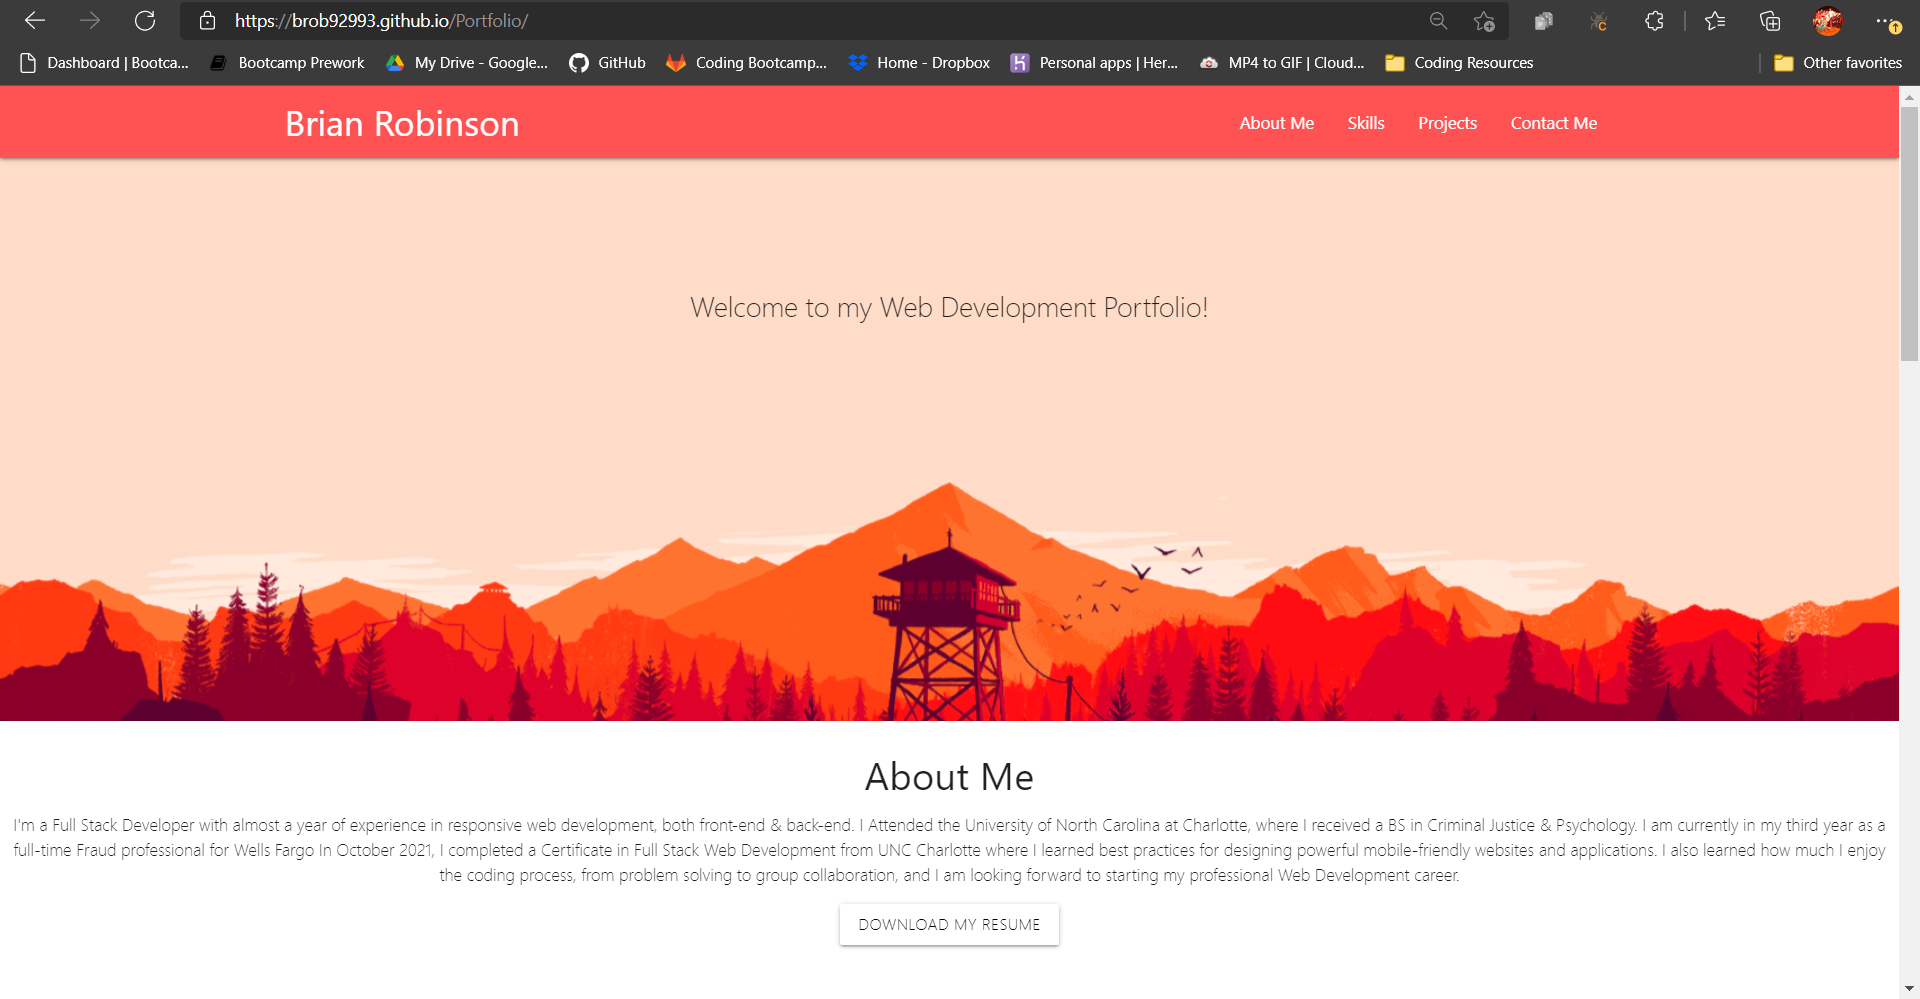Click the 'About Me' section heading
Viewport: 1920px width, 999px height.
point(949,777)
